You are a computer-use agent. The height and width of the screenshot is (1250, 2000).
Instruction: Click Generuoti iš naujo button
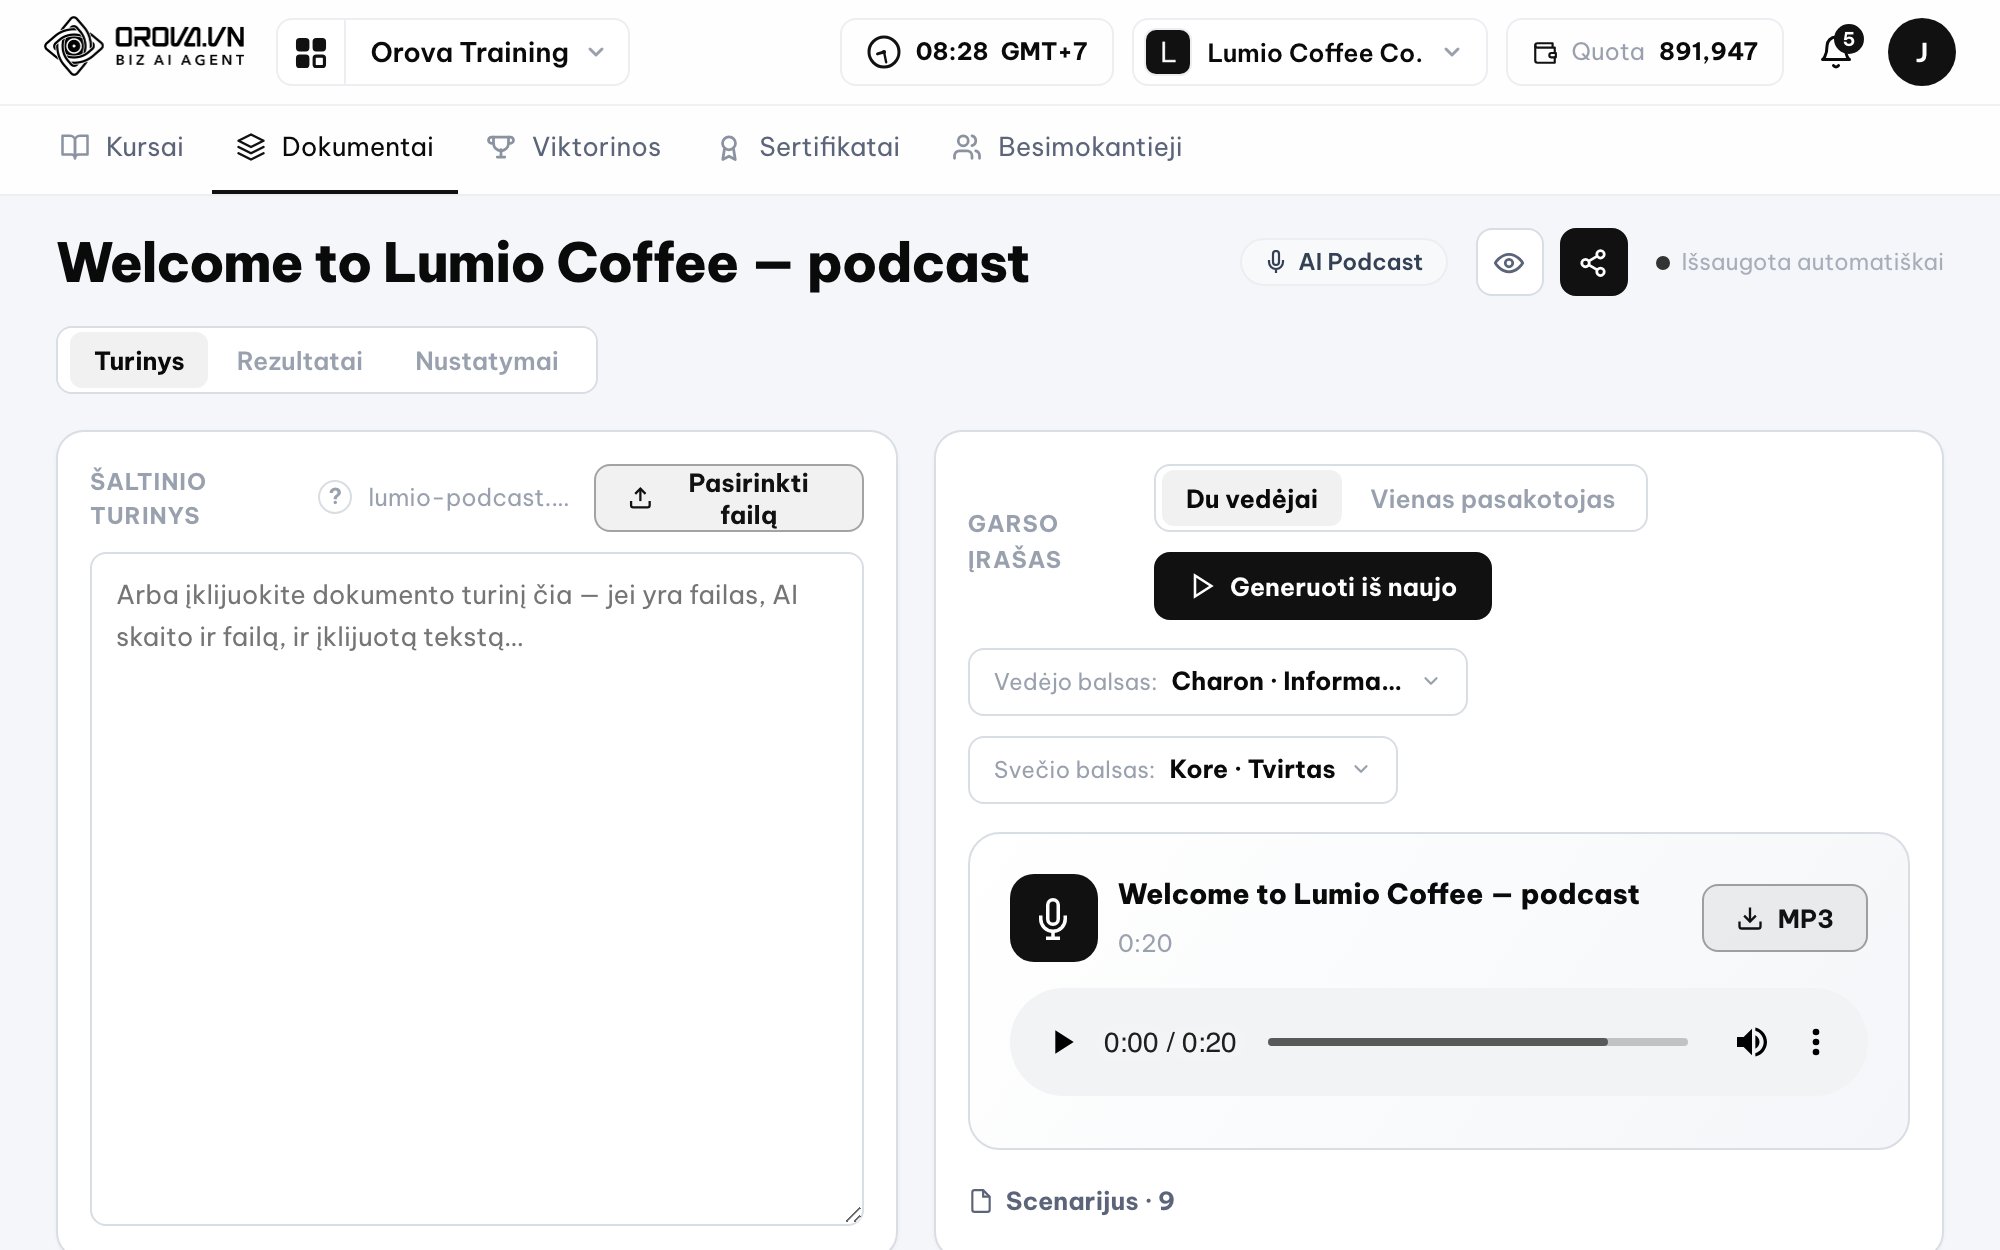(1322, 586)
